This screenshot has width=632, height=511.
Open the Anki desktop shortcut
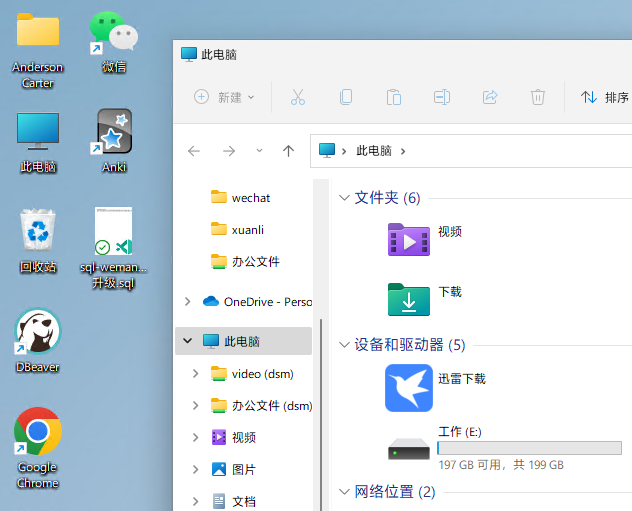coord(114,140)
